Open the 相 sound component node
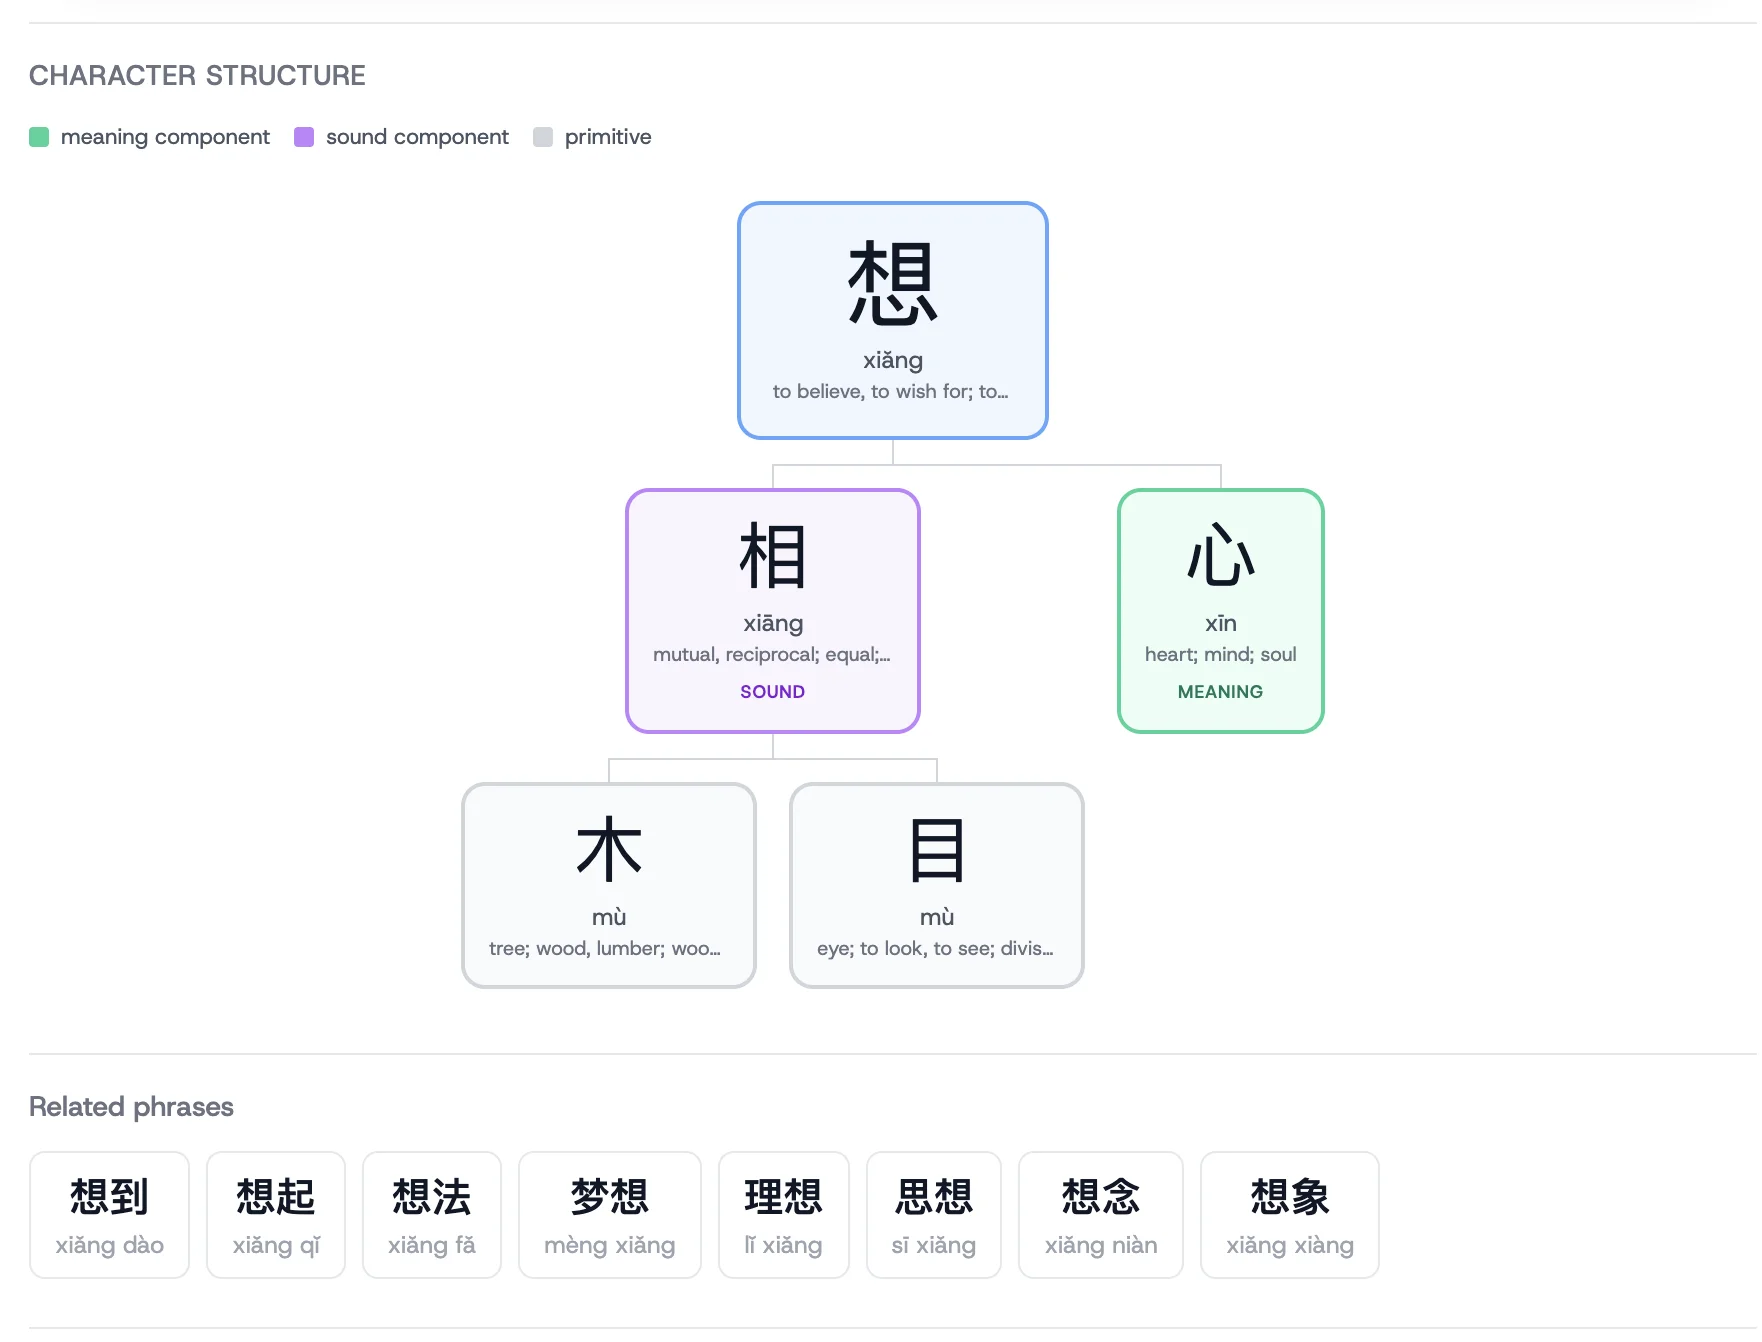 772,610
